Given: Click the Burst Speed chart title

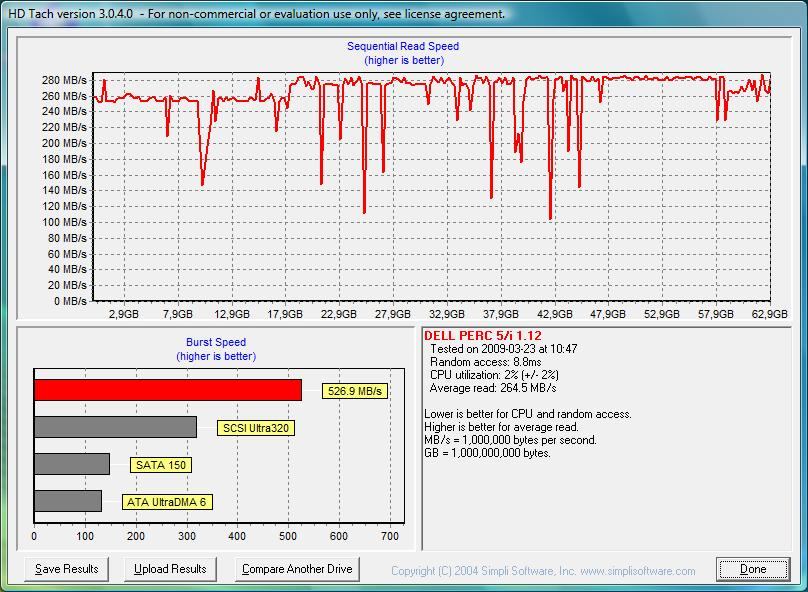Looking at the screenshot, I should click(216, 342).
